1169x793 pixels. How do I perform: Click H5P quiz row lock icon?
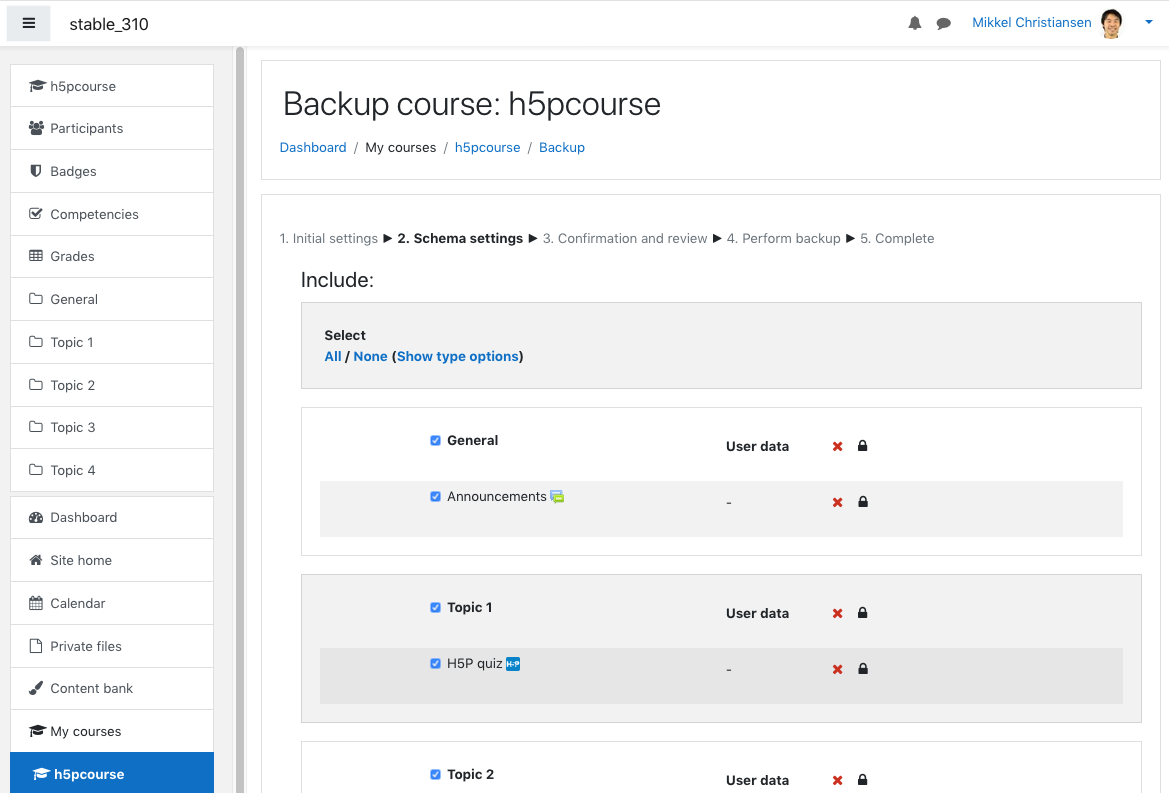[x=863, y=669]
